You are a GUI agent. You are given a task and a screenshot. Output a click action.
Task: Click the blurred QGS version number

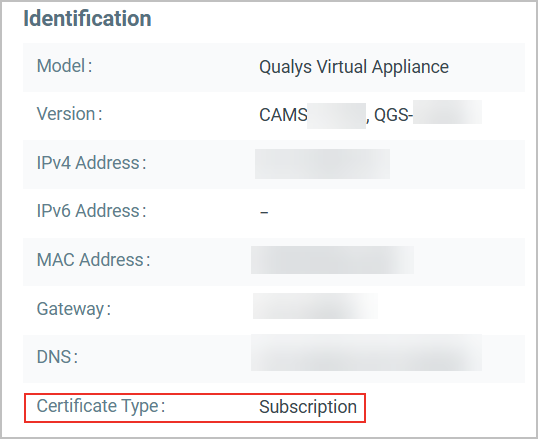pyautogui.click(x=447, y=112)
